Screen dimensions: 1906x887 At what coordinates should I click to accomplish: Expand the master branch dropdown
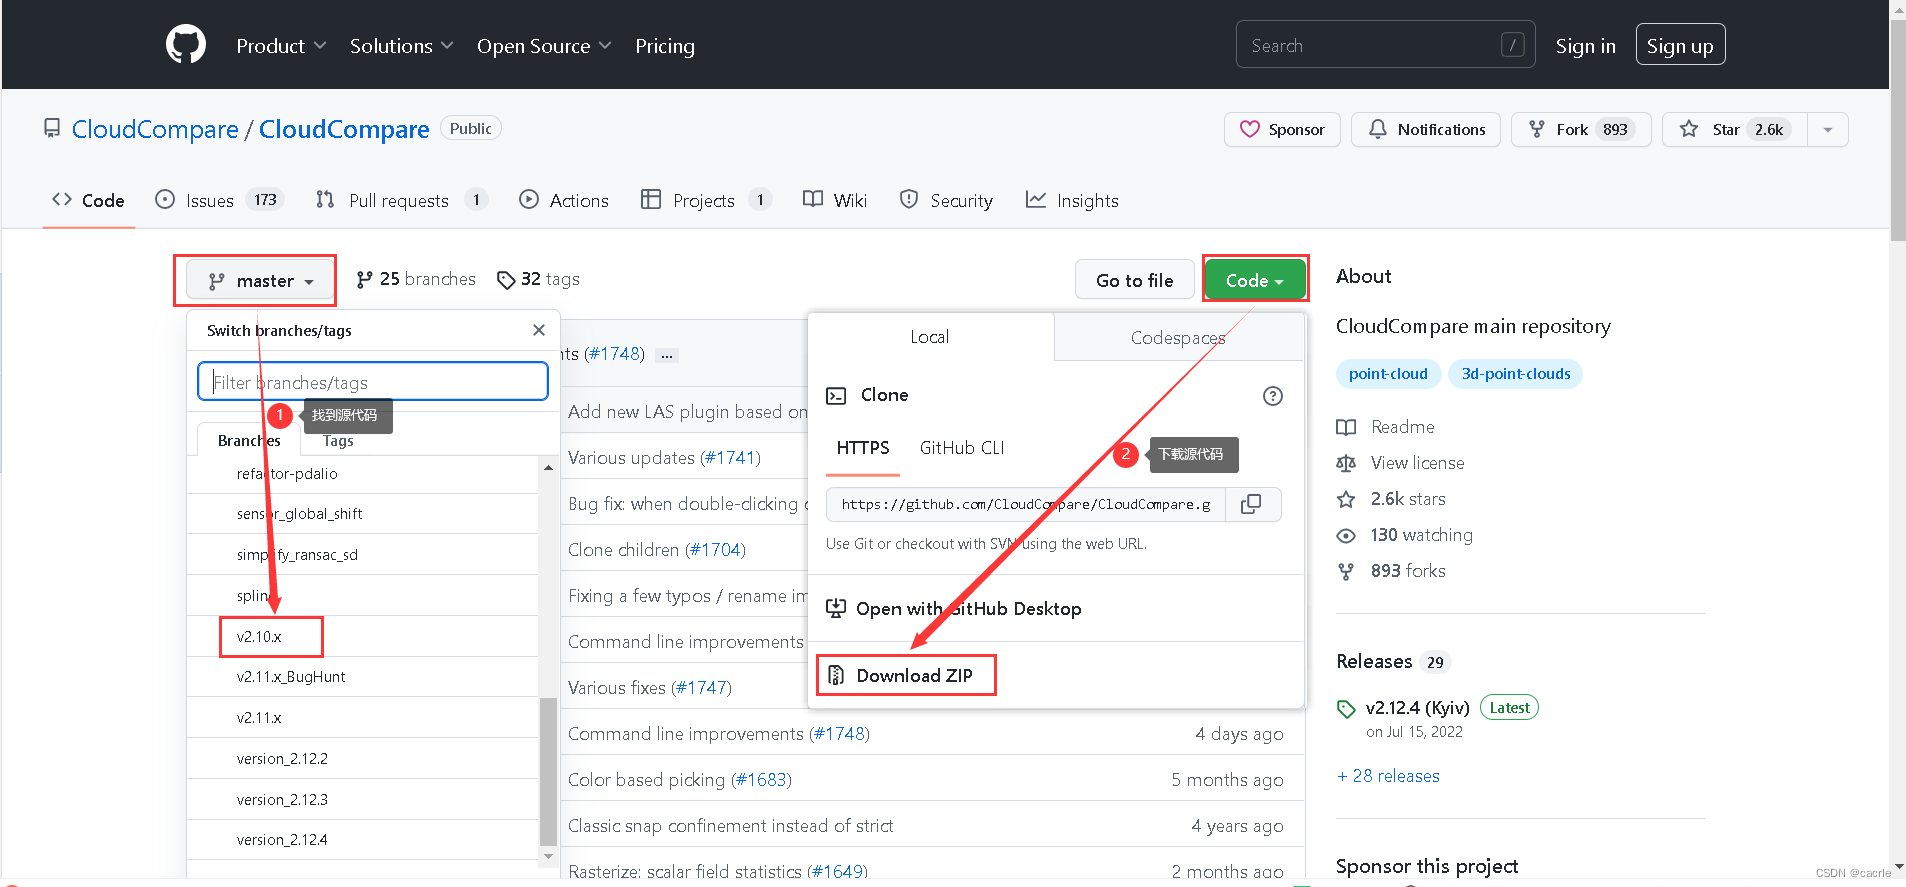[260, 281]
